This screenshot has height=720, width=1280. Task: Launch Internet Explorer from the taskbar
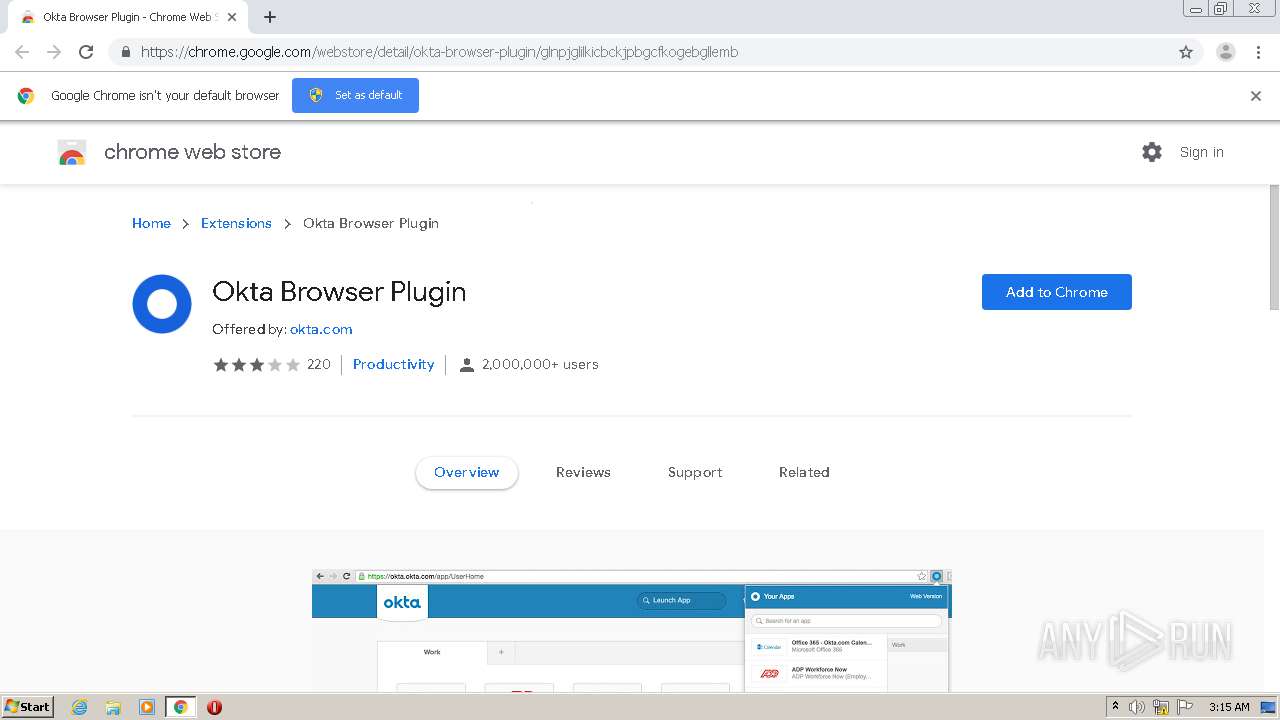[x=79, y=707]
